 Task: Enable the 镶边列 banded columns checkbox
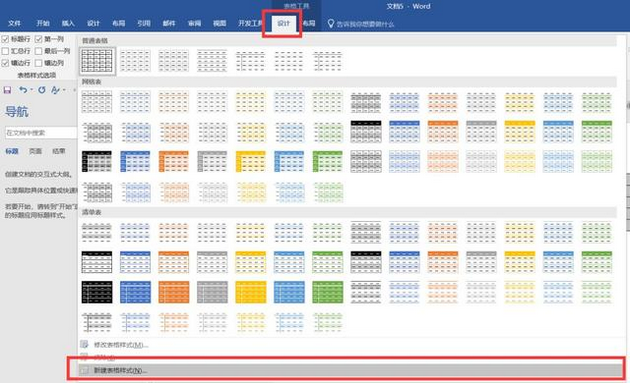pos(39,63)
